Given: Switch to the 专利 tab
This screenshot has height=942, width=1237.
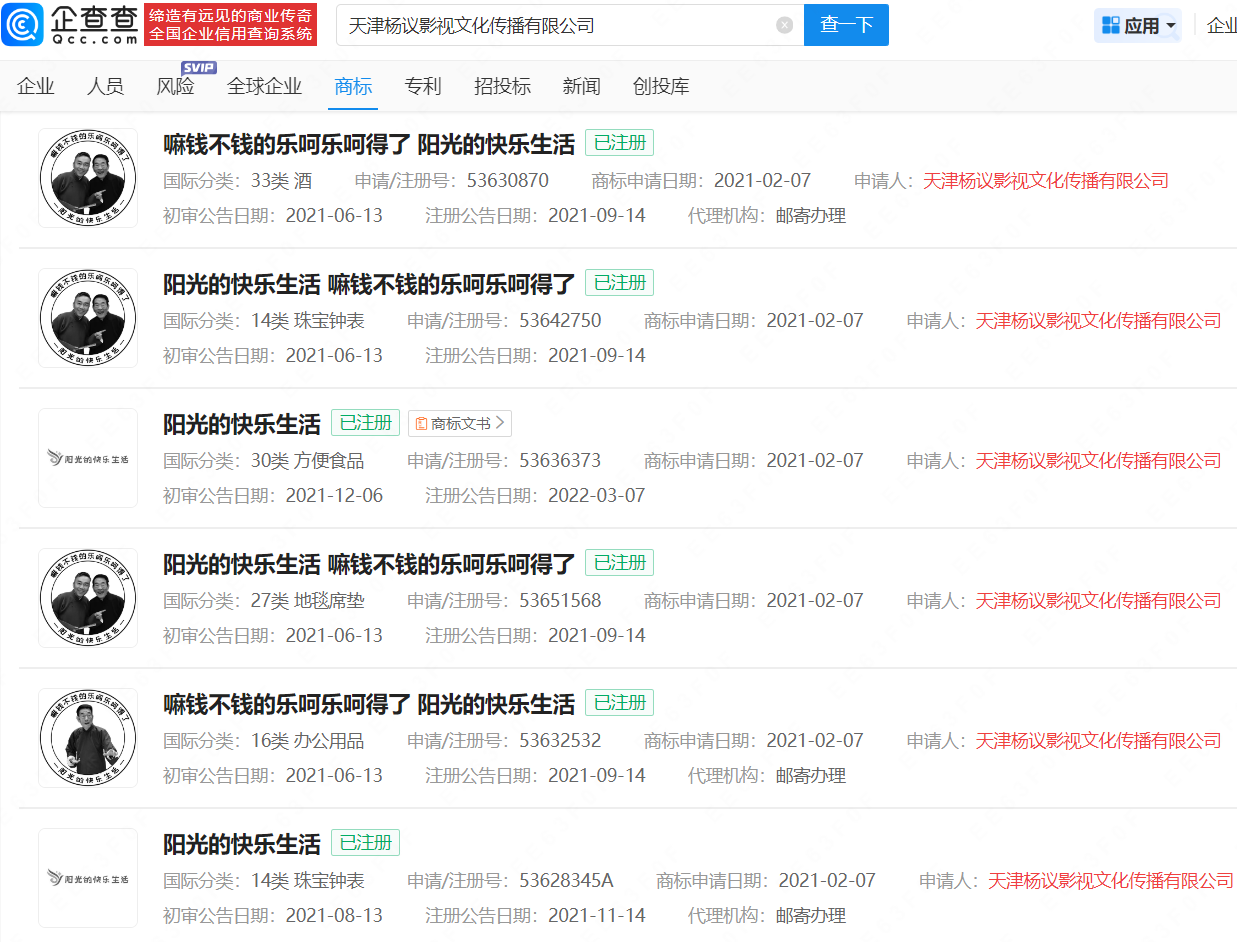Looking at the screenshot, I should click(x=423, y=86).
